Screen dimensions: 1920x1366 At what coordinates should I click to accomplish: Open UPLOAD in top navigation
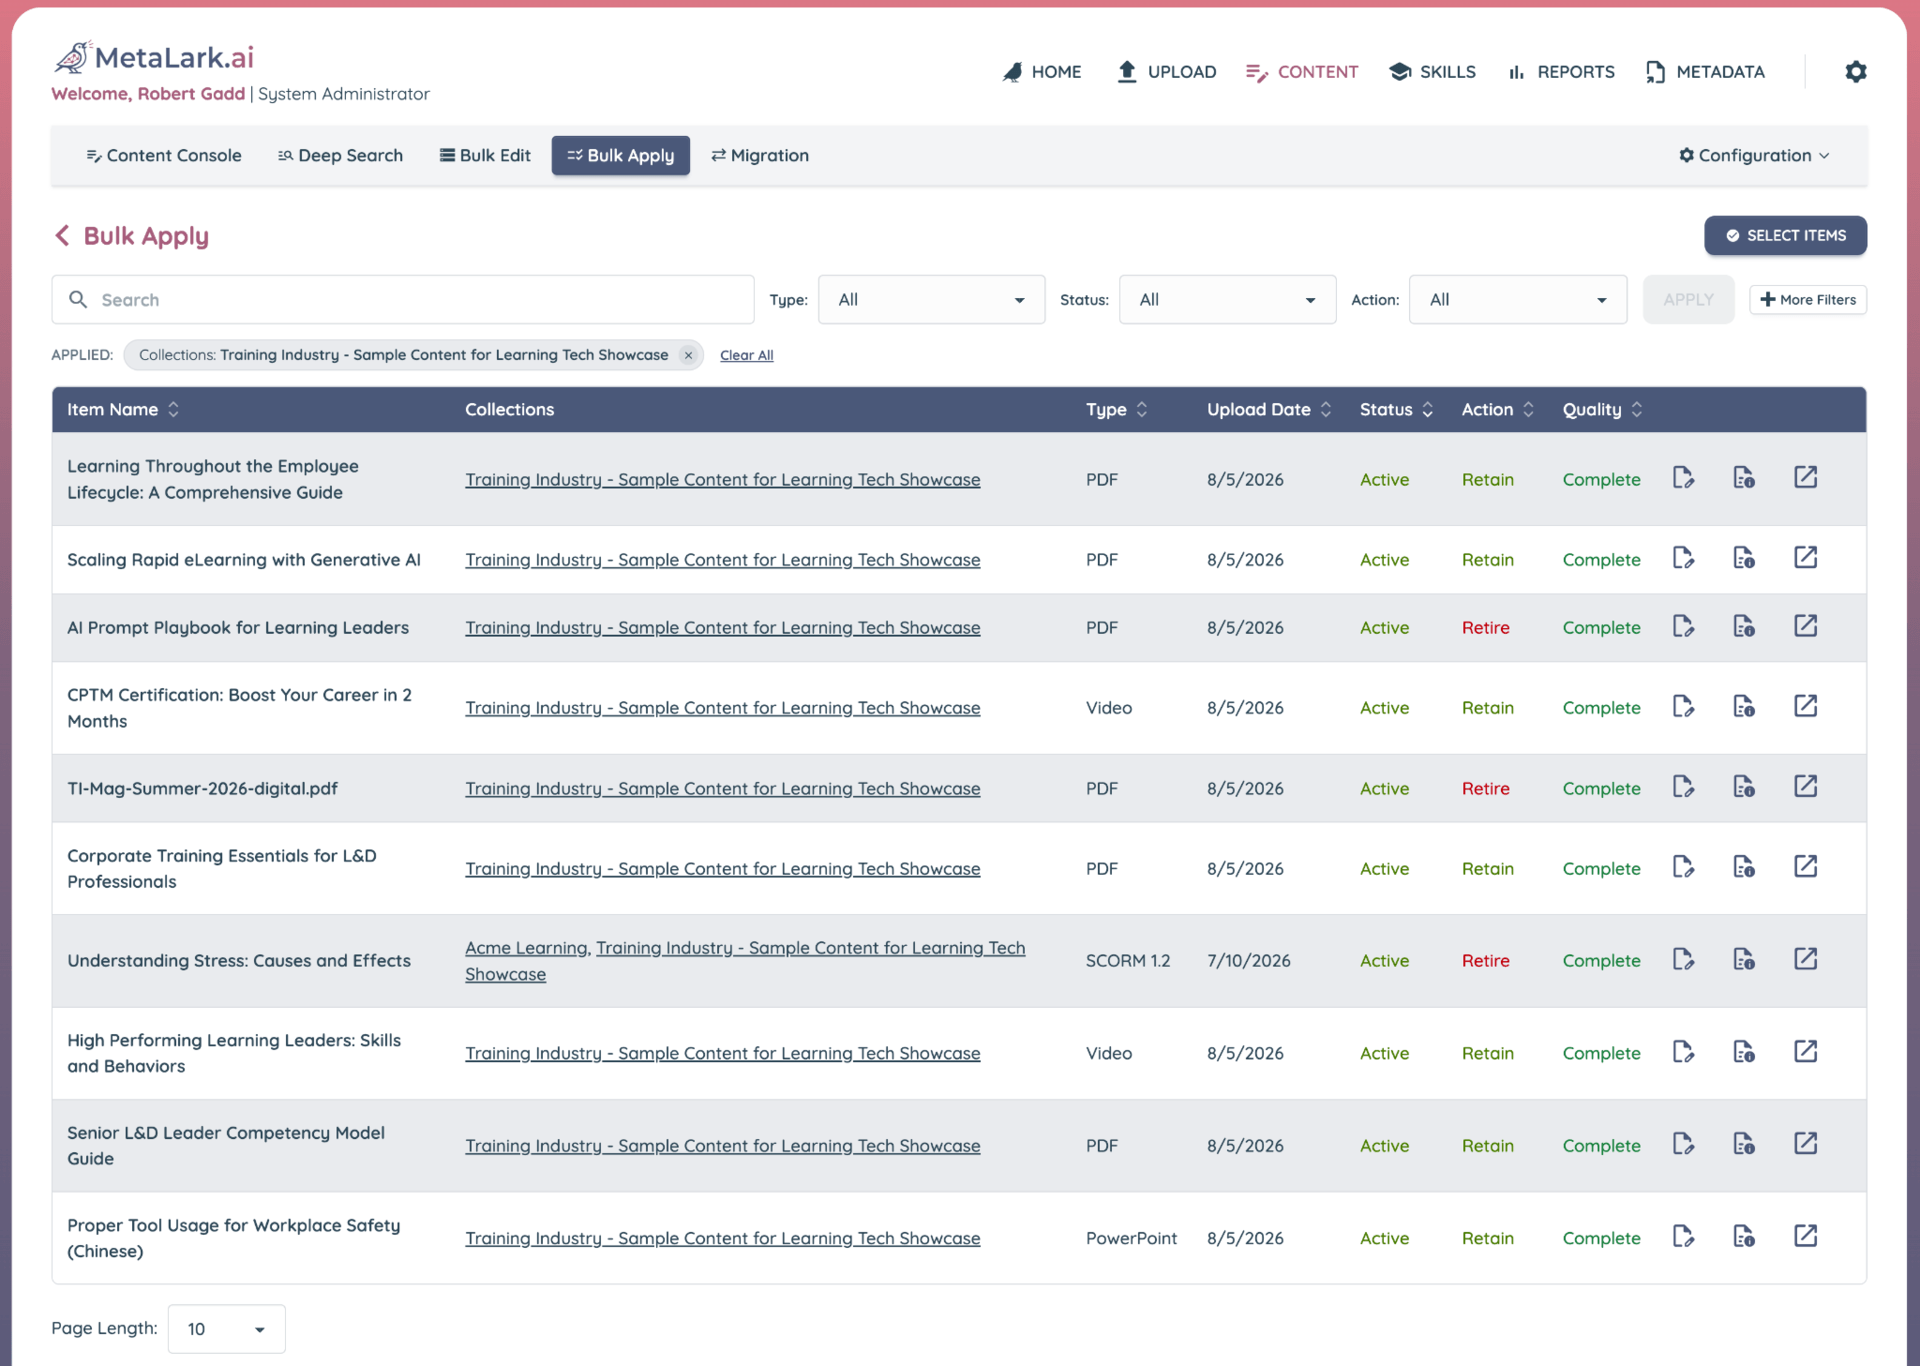click(x=1166, y=72)
